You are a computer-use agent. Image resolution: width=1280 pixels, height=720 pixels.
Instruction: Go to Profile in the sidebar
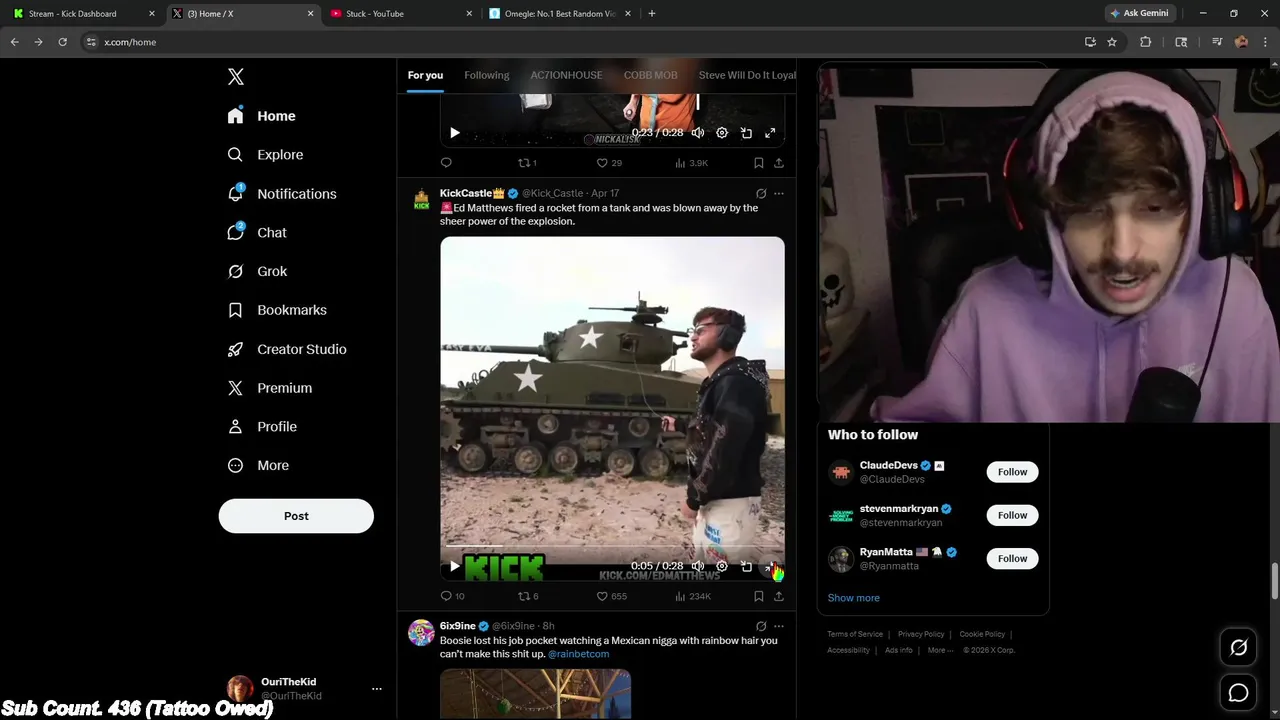(x=262, y=427)
